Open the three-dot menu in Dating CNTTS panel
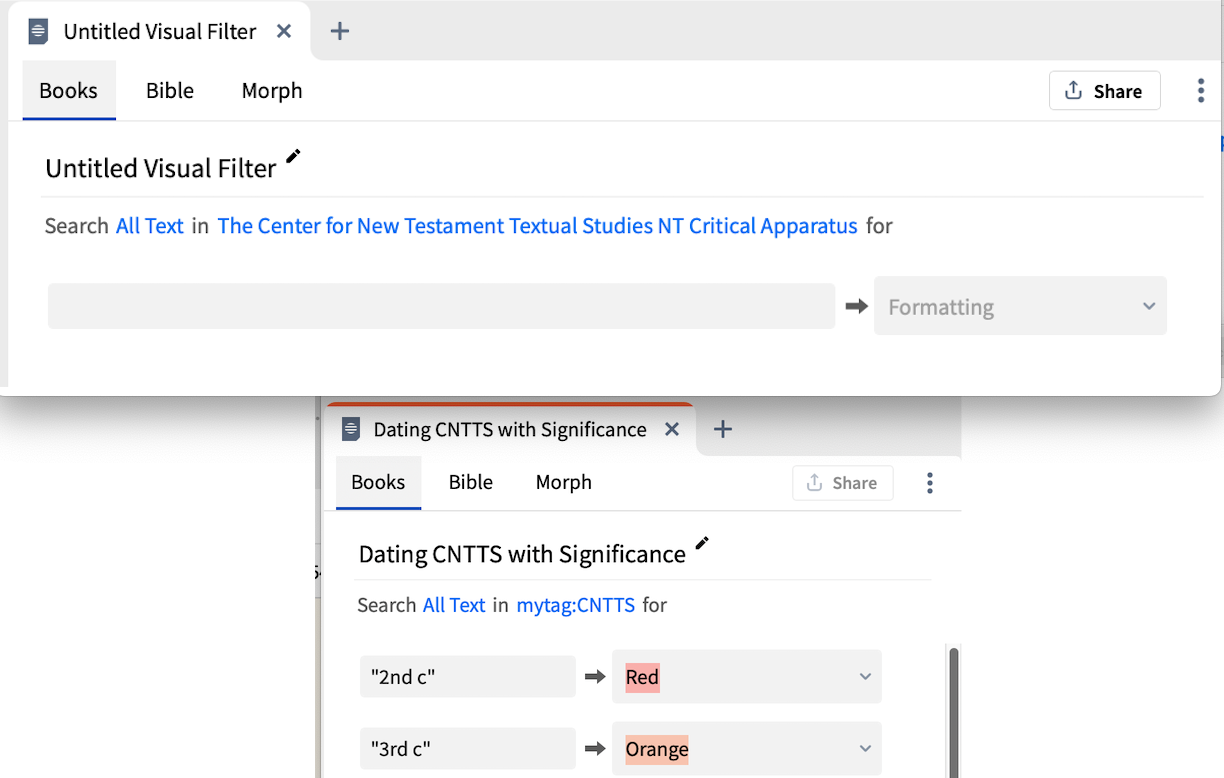 [x=930, y=483]
